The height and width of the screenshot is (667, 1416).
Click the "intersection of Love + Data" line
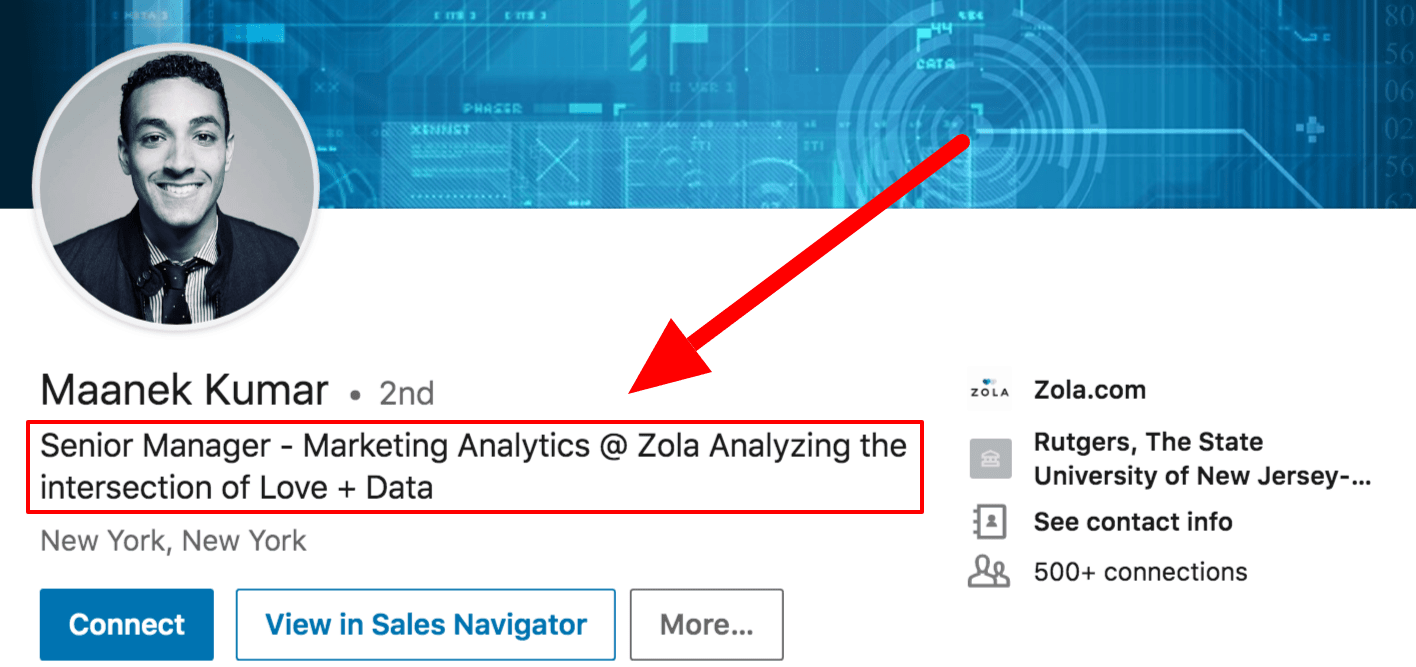(236, 489)
